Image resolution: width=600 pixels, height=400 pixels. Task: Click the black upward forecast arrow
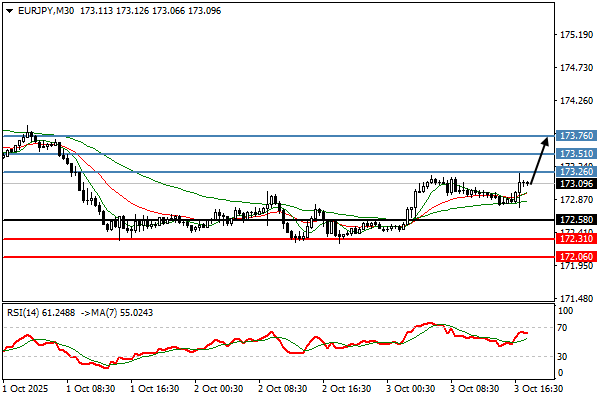tap(540, 160)
